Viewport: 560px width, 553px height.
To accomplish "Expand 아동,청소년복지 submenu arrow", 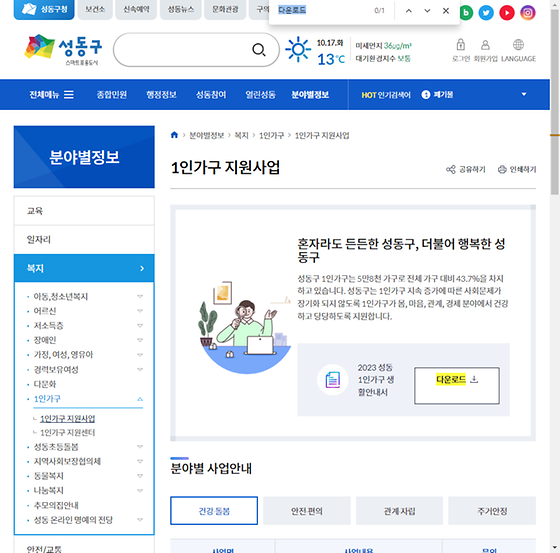I will (140, 296).
